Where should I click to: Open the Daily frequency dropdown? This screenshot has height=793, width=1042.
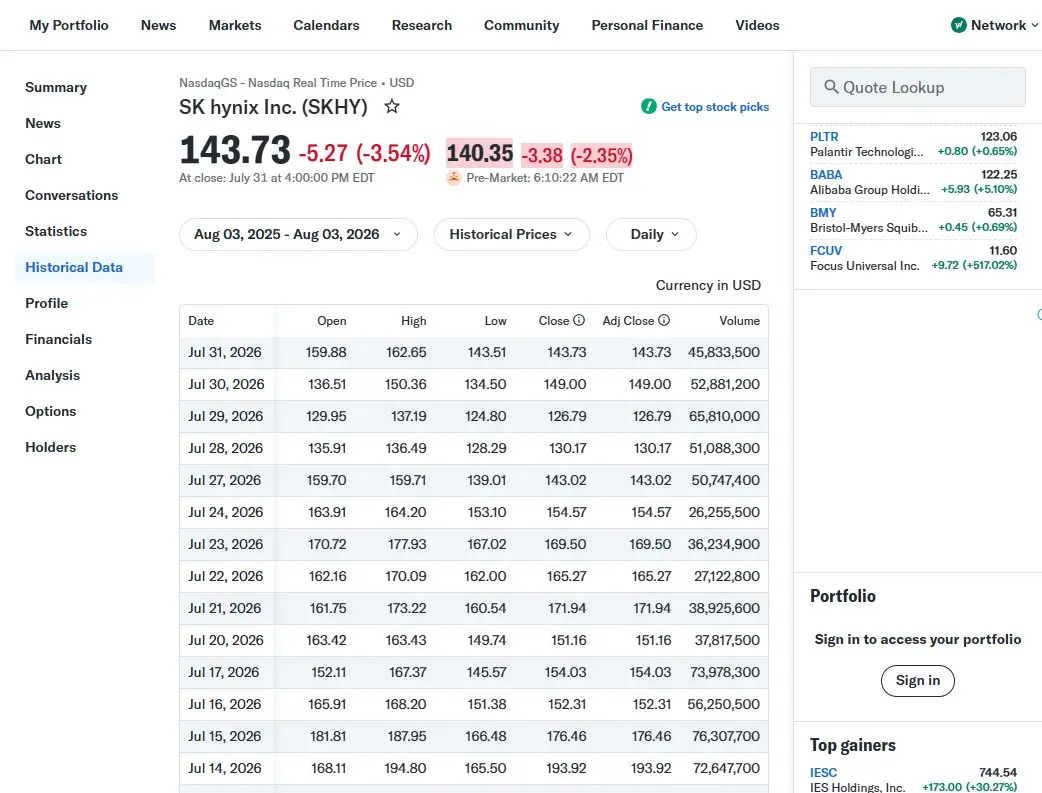[x=651, y=235]
